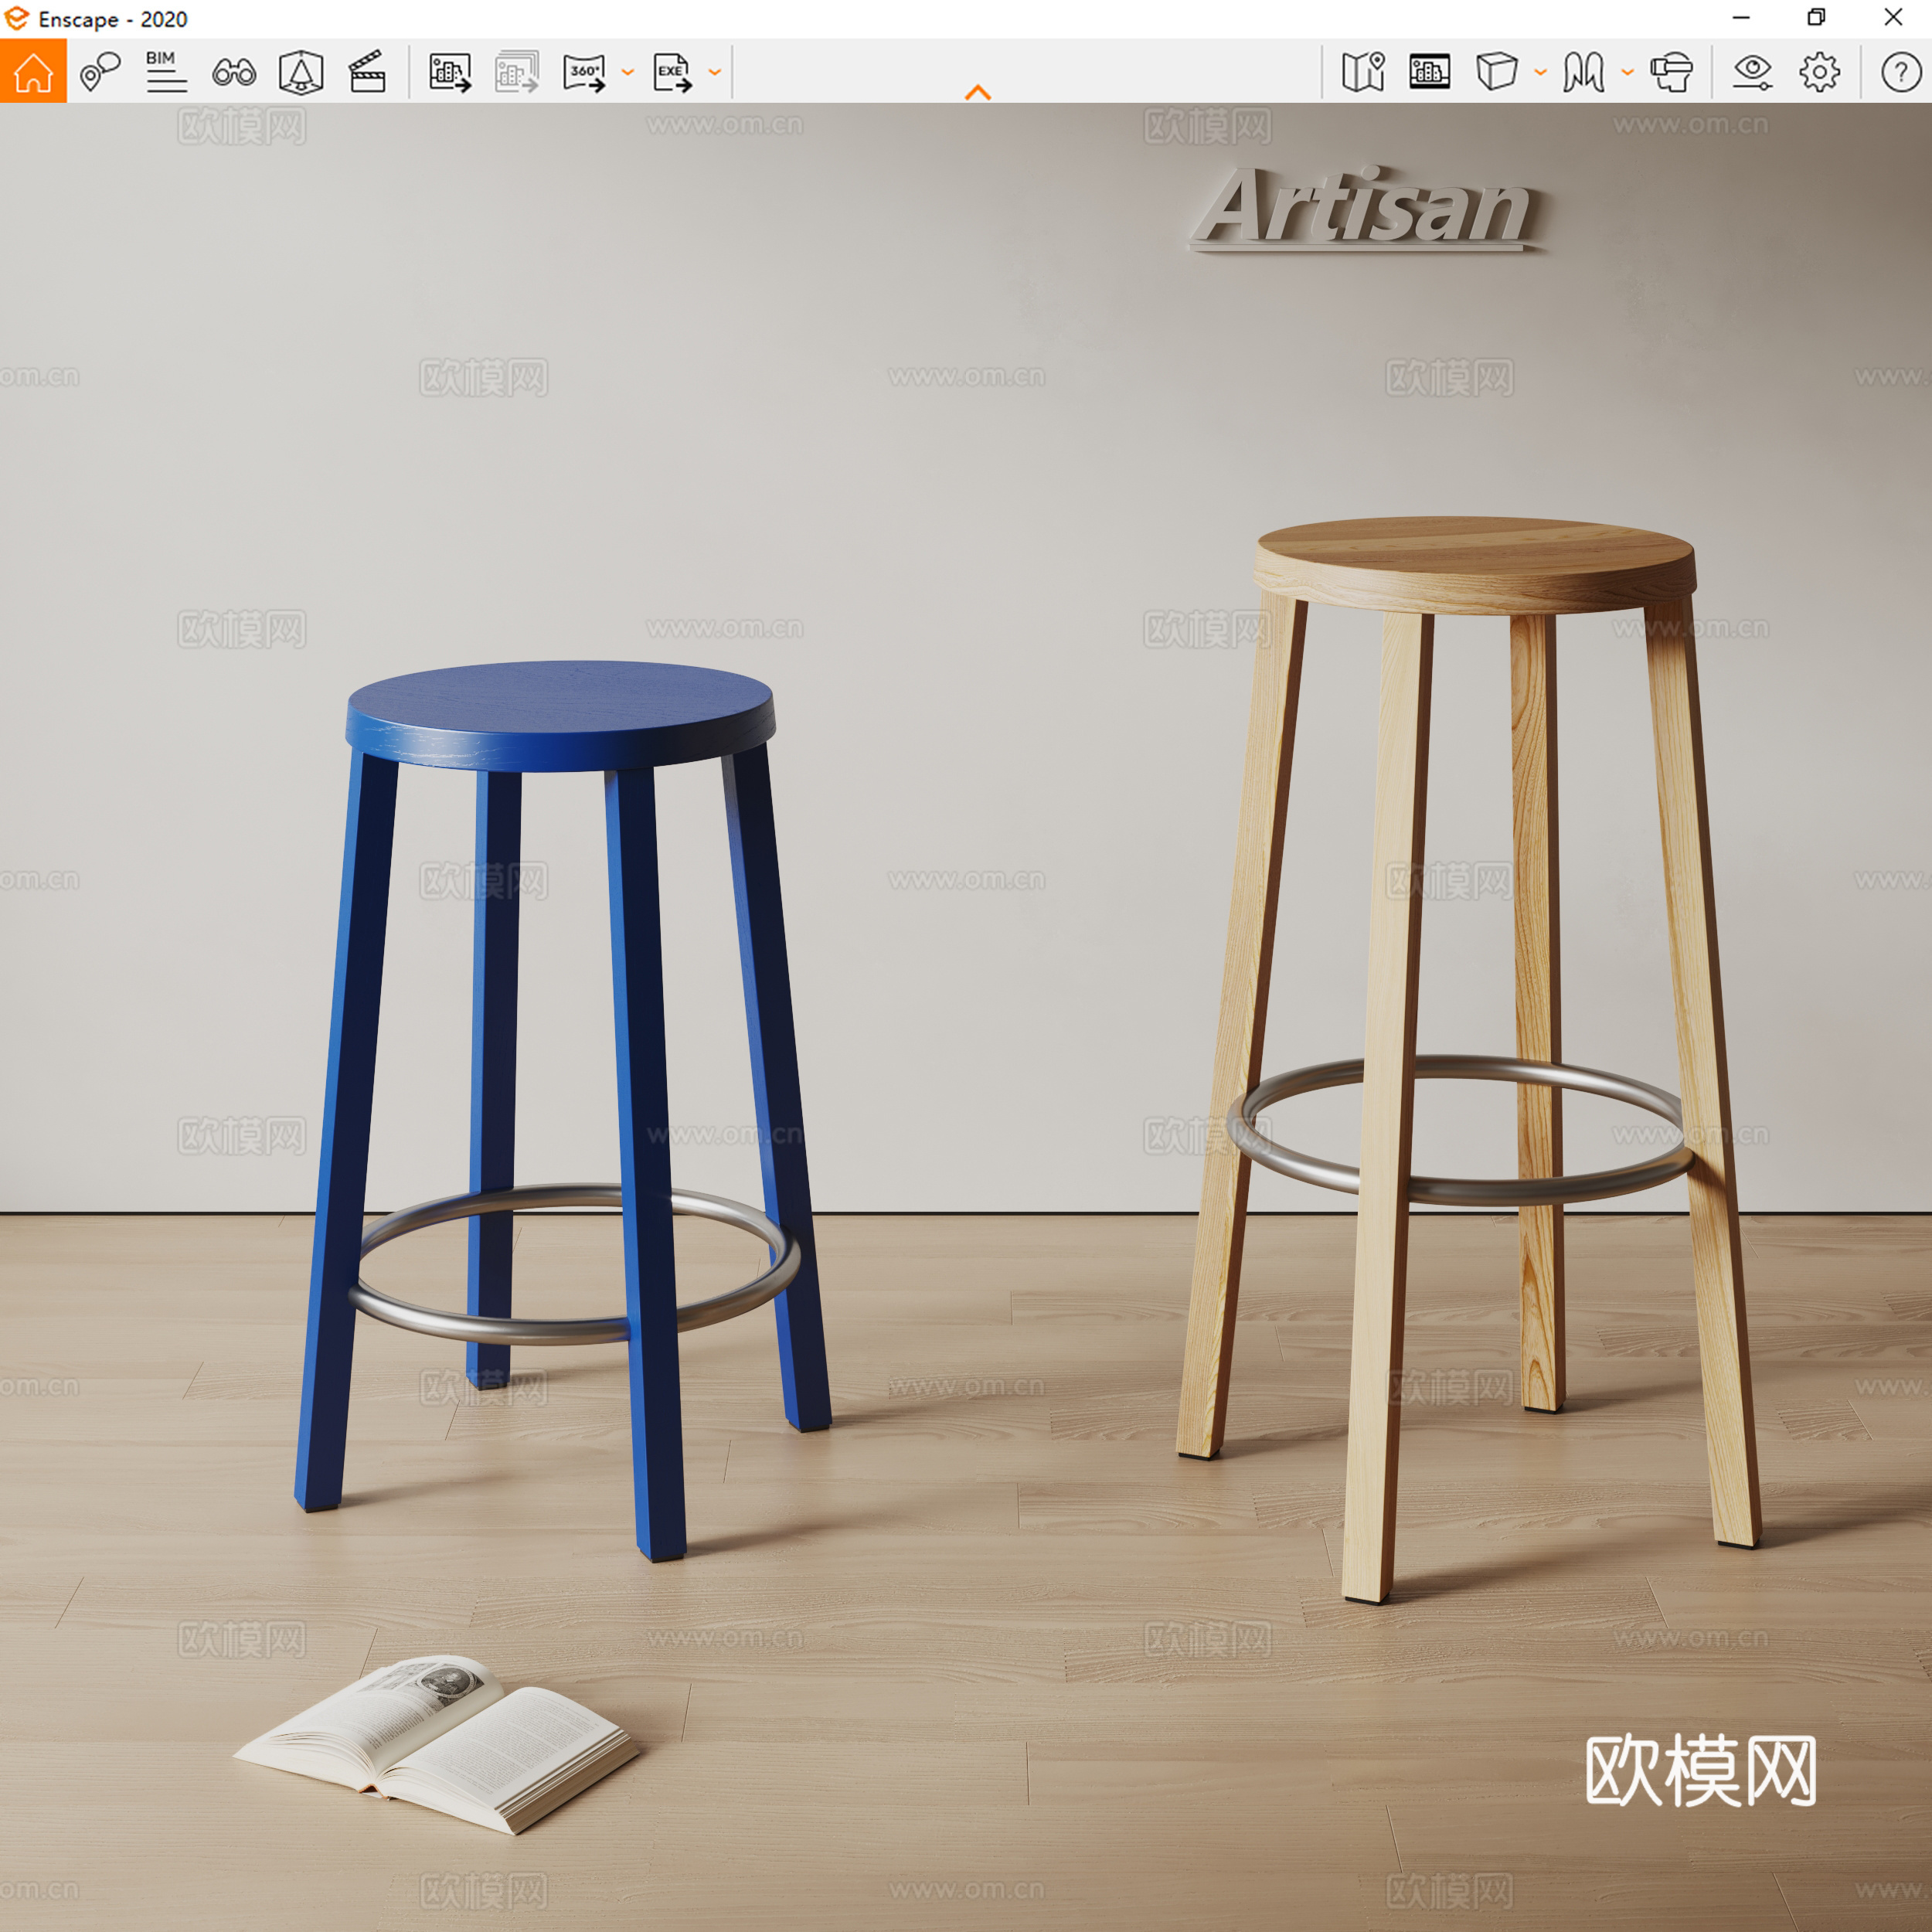This screenshot has height=1932, width=1932.
Task: Toggle orthographic projection view
Action: tap(1499, 72)
